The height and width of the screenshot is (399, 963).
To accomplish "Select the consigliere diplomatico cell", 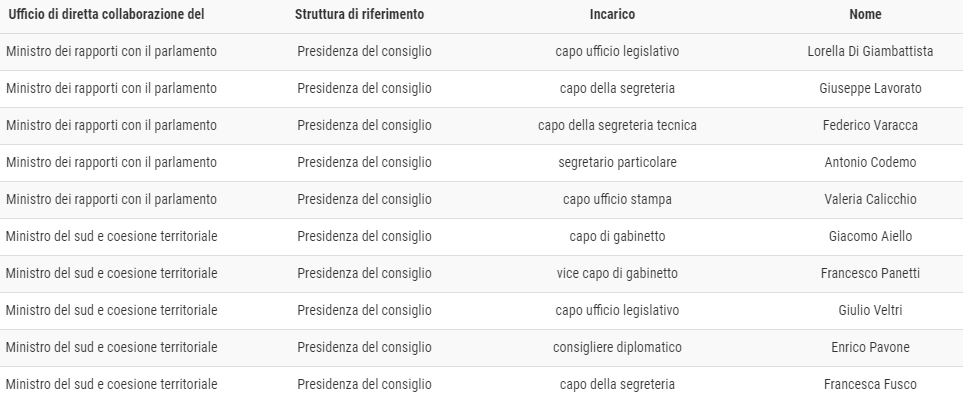I will click(617, 347).
